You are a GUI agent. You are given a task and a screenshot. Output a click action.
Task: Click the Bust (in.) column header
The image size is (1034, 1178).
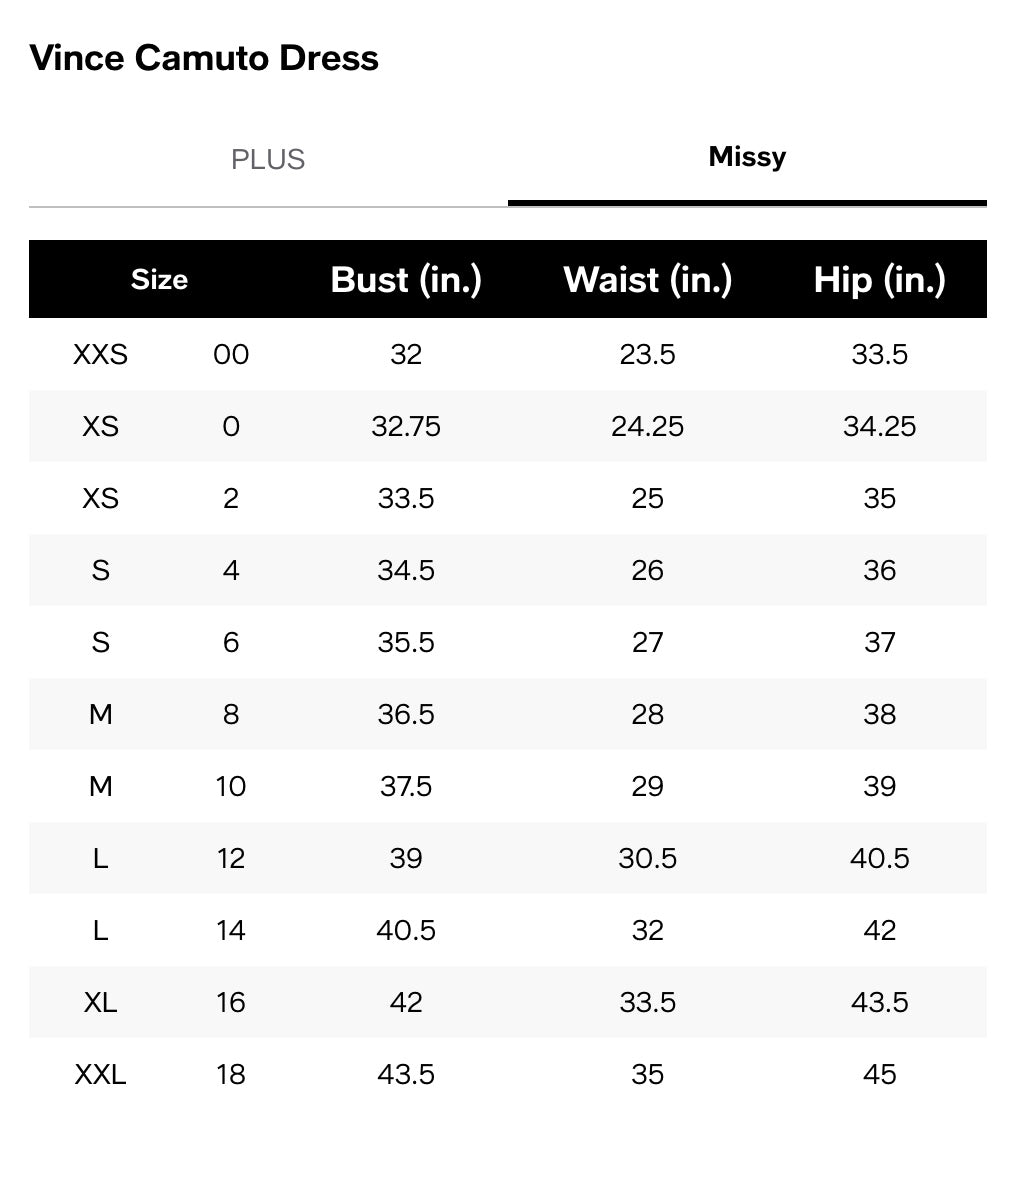pyautogui.click(x=406, y=280)
